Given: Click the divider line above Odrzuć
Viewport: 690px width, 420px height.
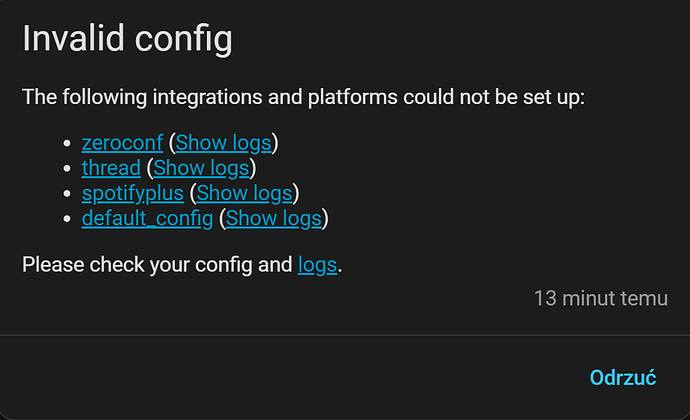Looking at the screenshot, I should click(x=345, y=334).
